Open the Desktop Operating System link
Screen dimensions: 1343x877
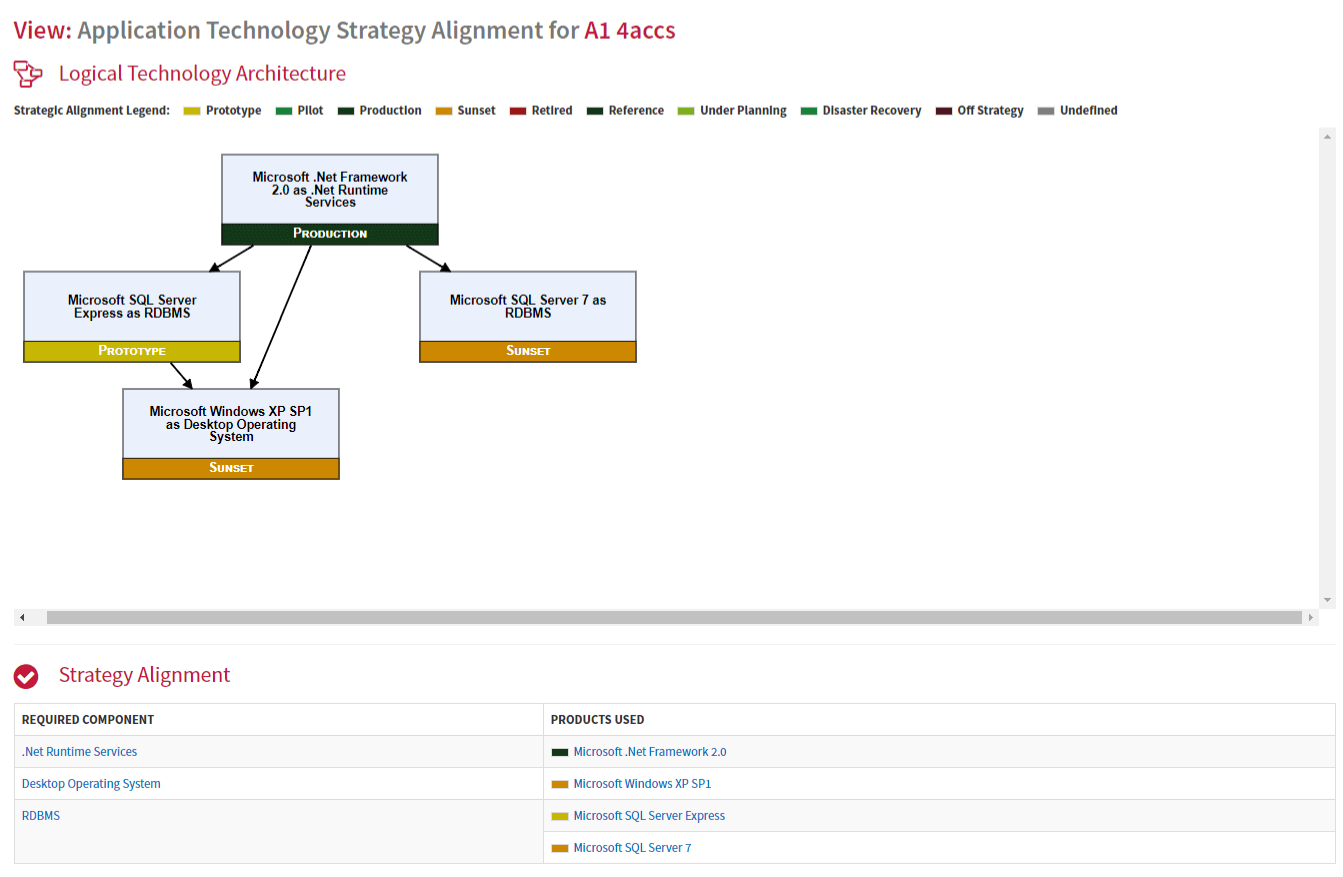click(91, 784)
